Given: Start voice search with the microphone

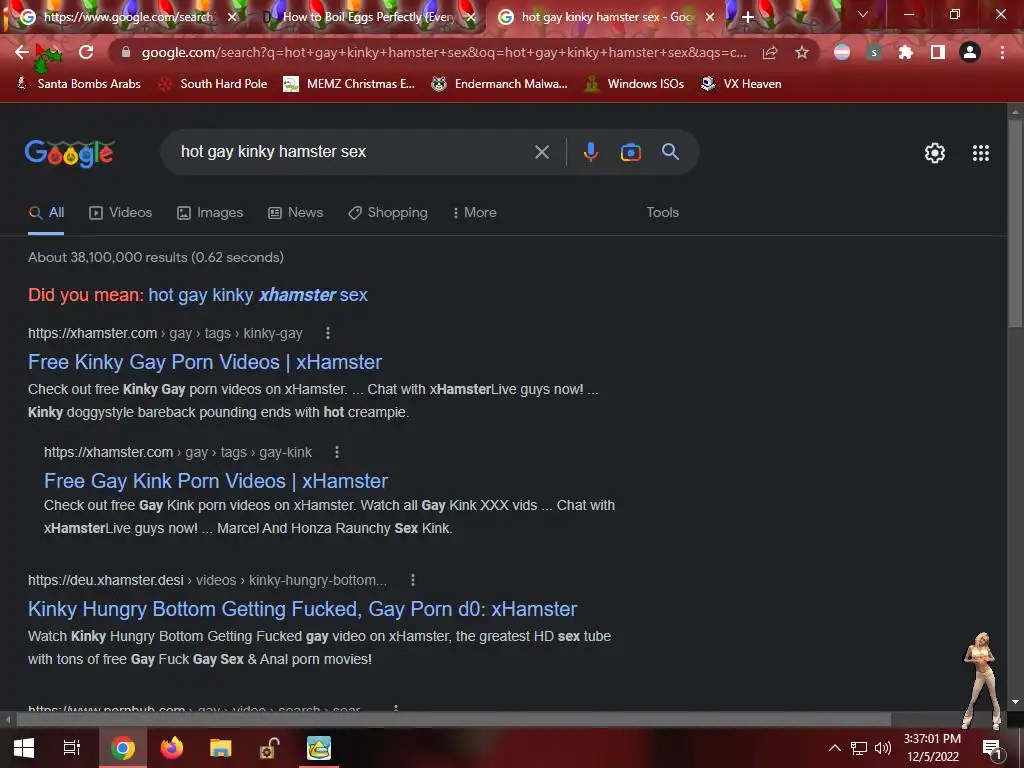Looking at the screenshot, I should coord(590,152).
